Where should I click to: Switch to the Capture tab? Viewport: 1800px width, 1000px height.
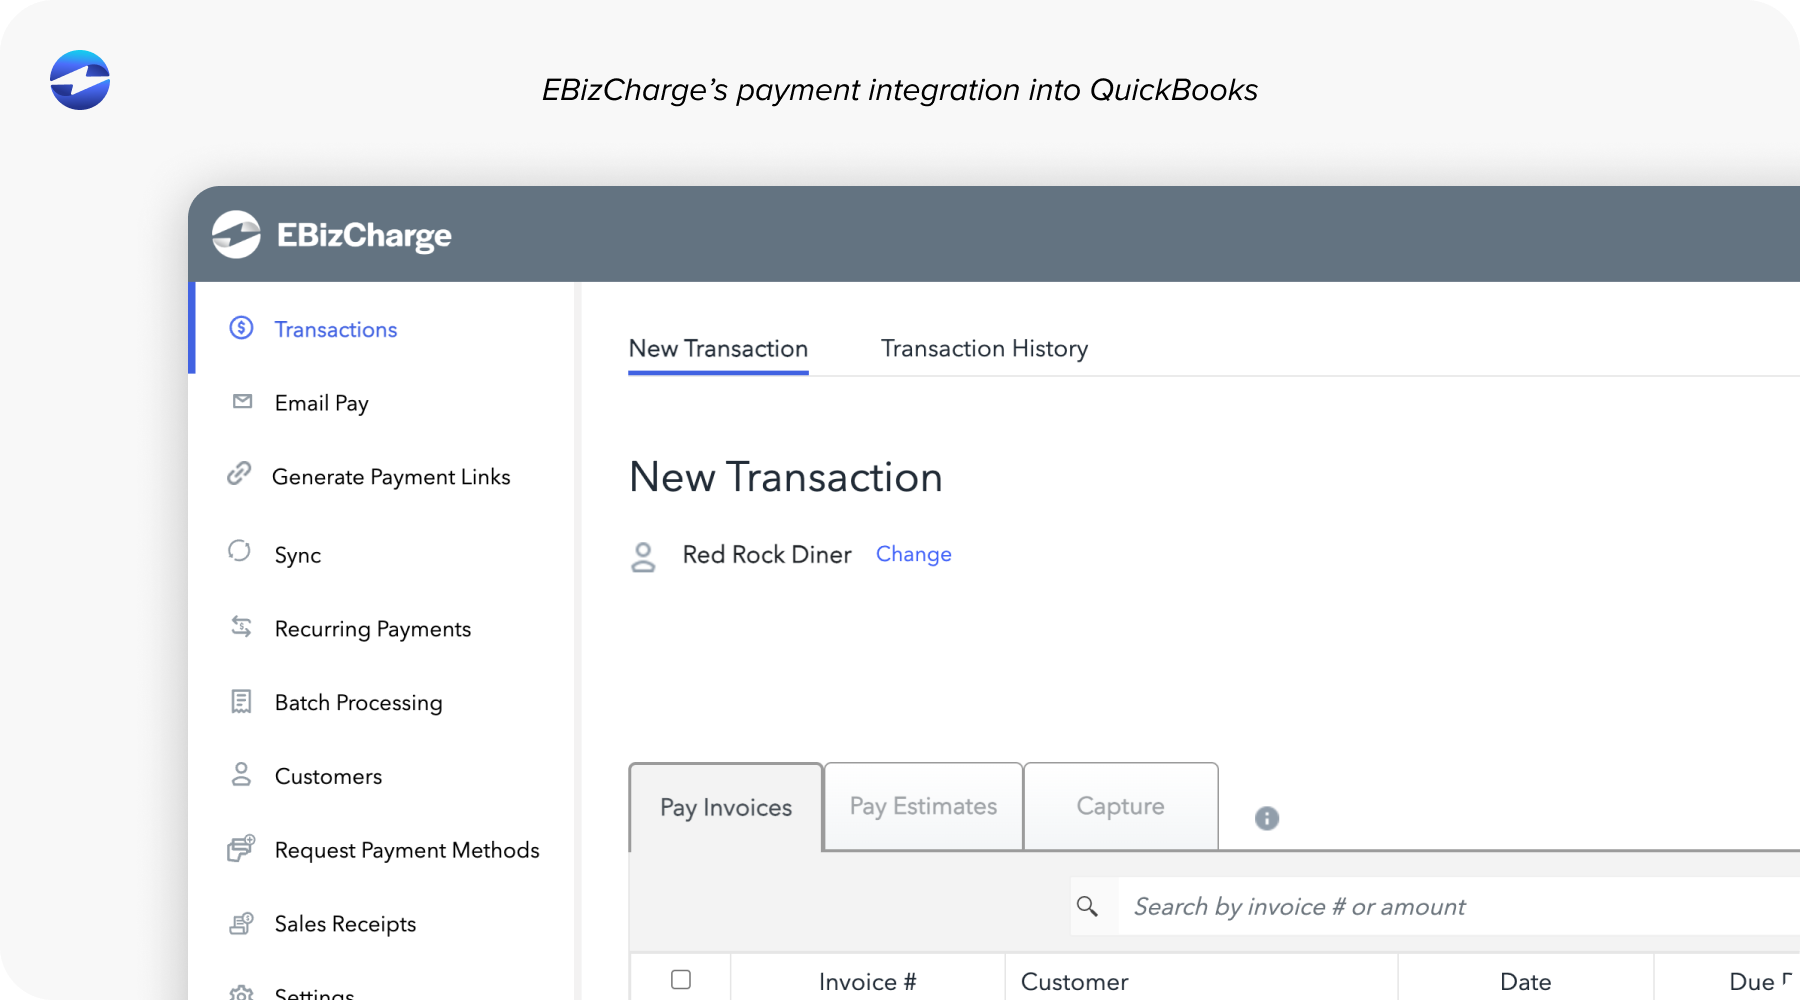[x=1120, y=806]
